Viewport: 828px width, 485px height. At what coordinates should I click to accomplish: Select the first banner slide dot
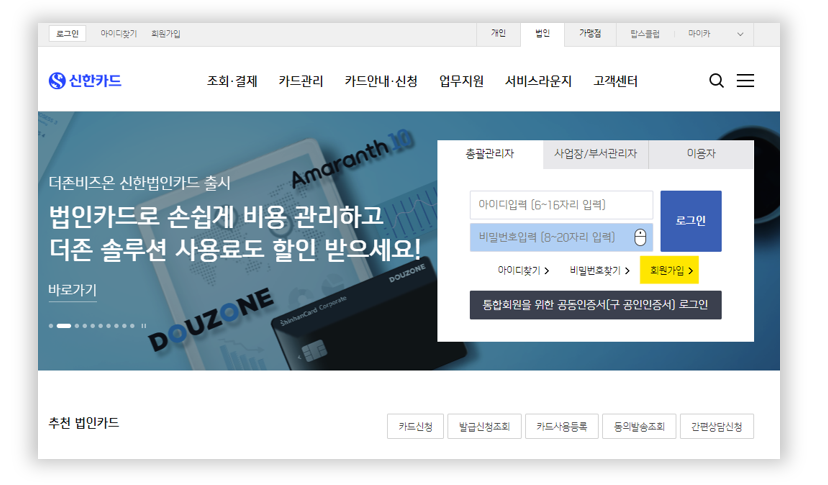51,326
